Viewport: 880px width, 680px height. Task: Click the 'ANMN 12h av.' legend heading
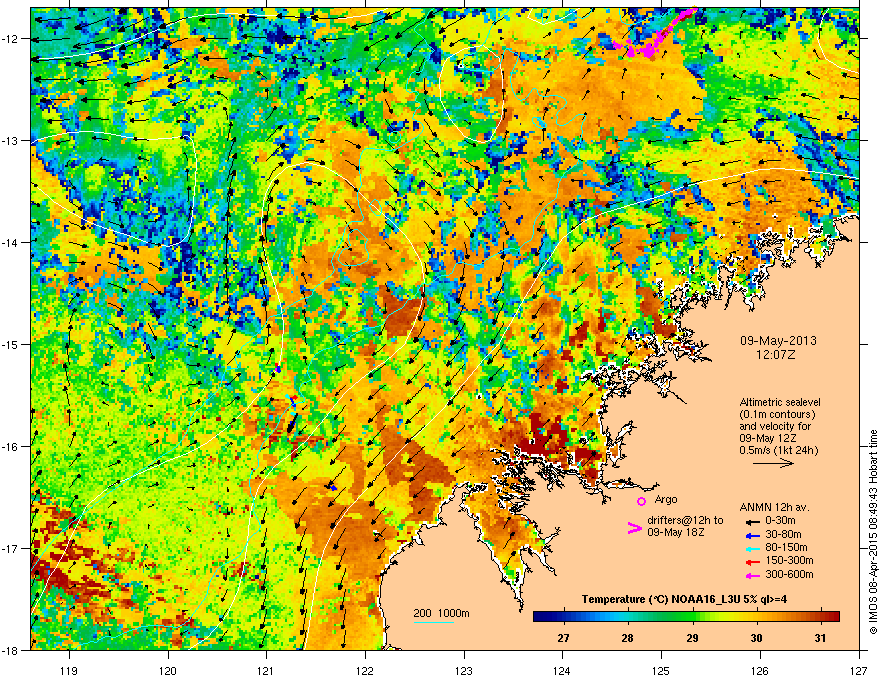(x=774, y=507)
